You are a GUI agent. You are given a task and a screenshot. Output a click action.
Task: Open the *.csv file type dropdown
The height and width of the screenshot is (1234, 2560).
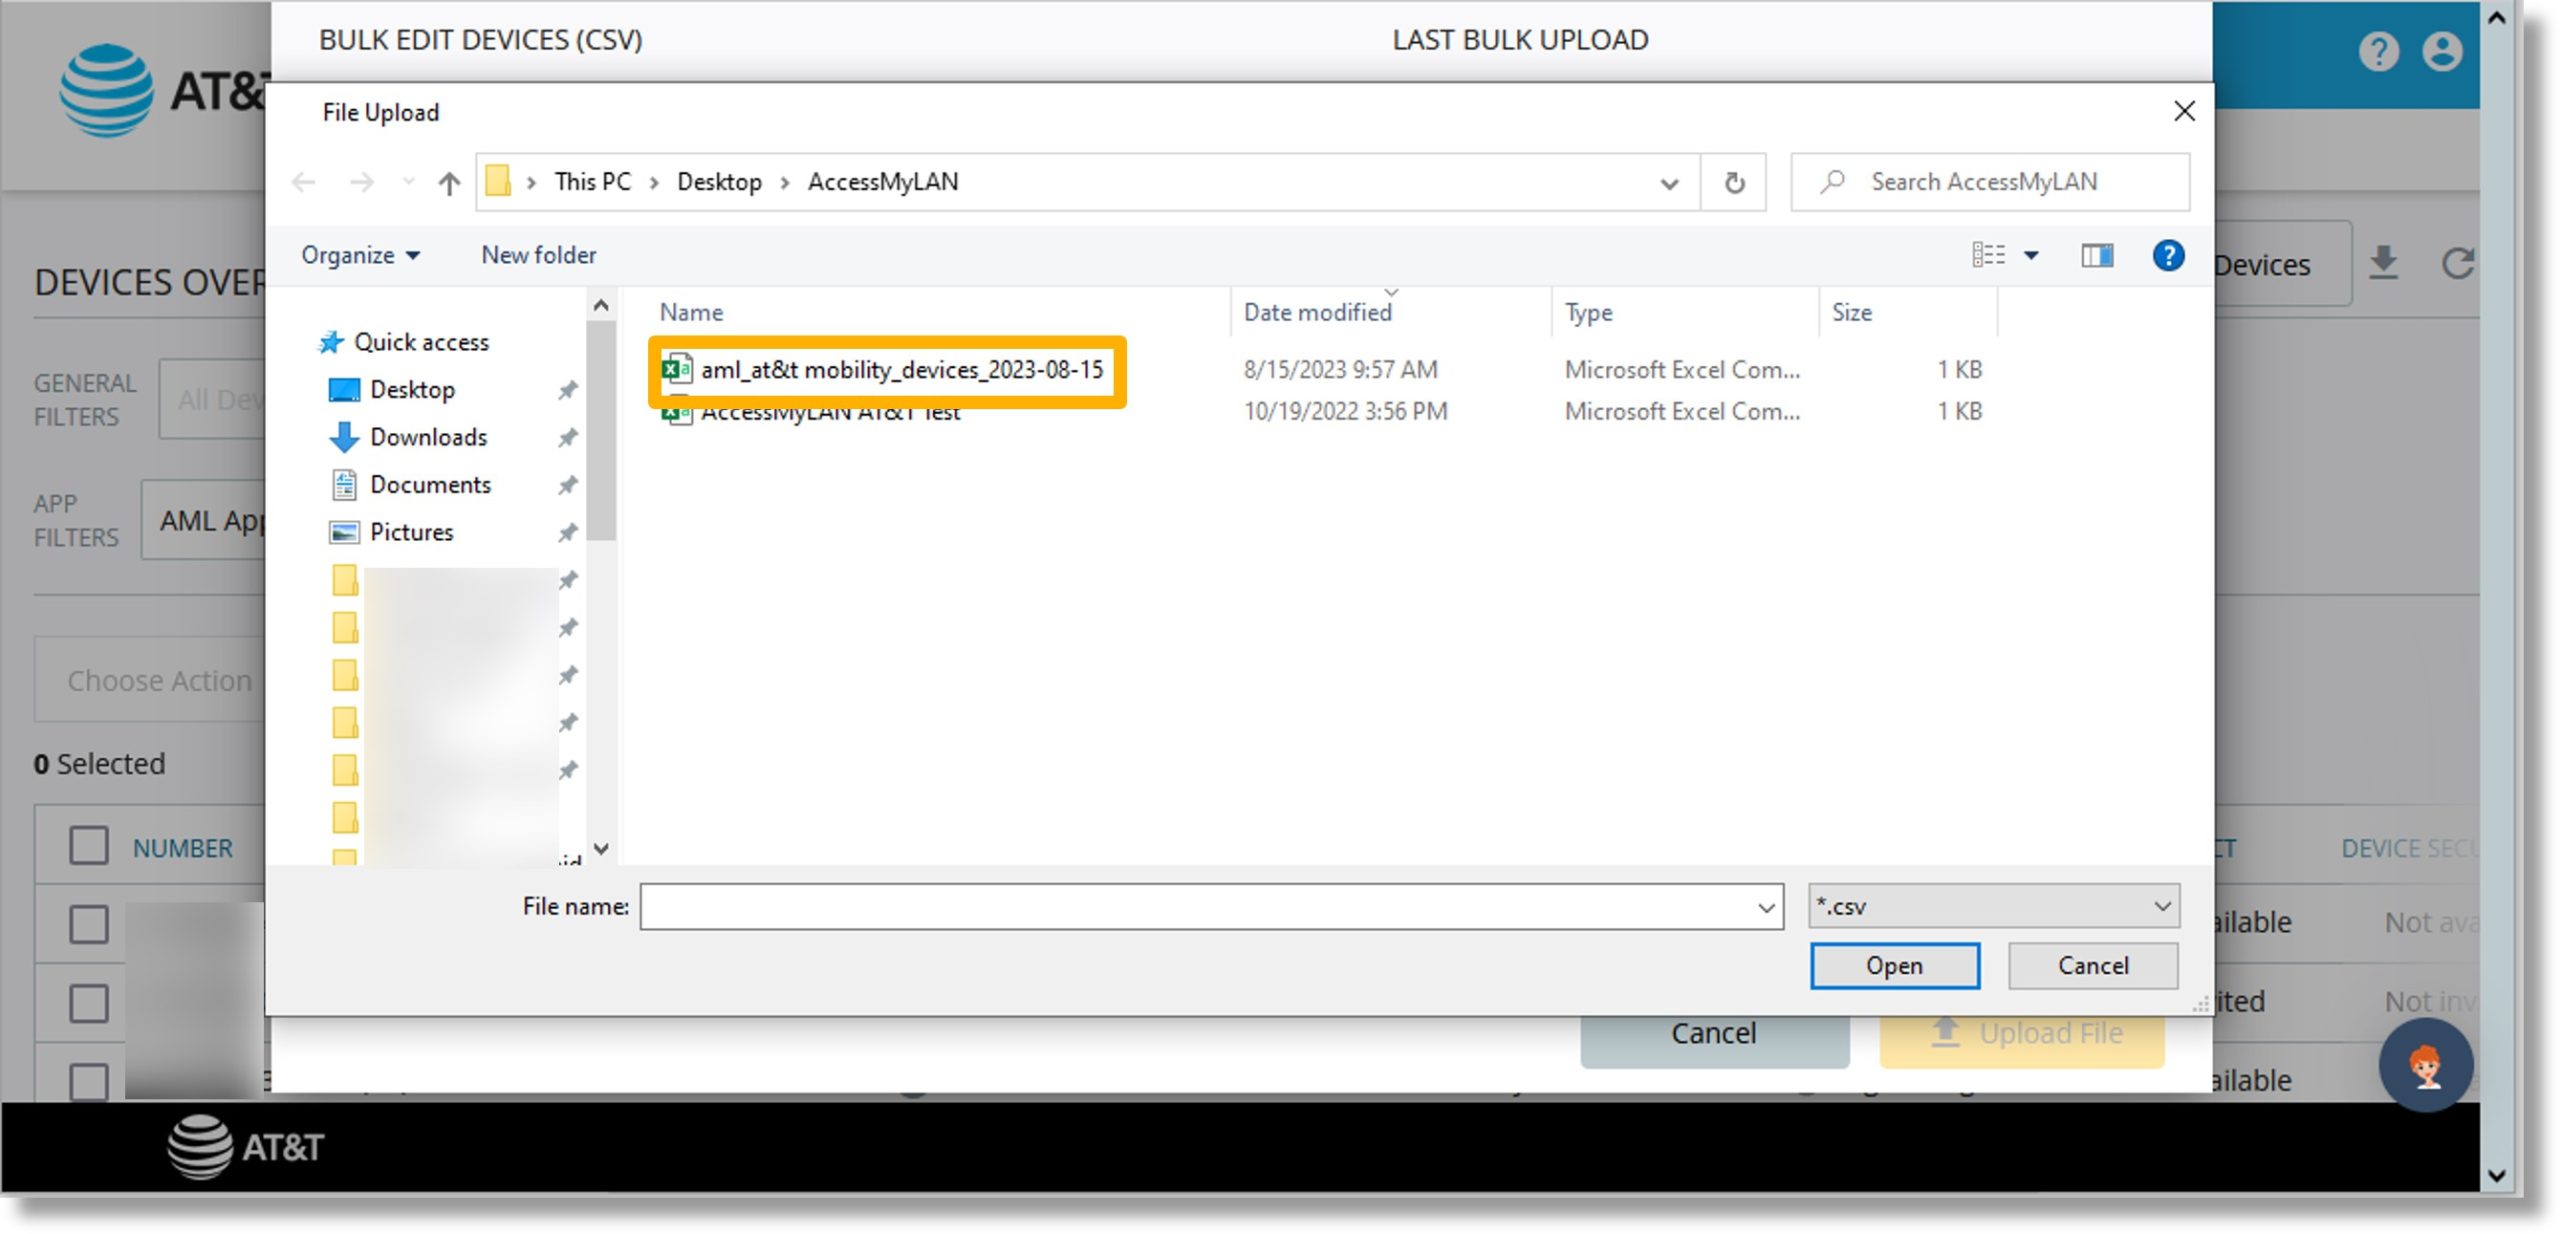point(1994,906)
